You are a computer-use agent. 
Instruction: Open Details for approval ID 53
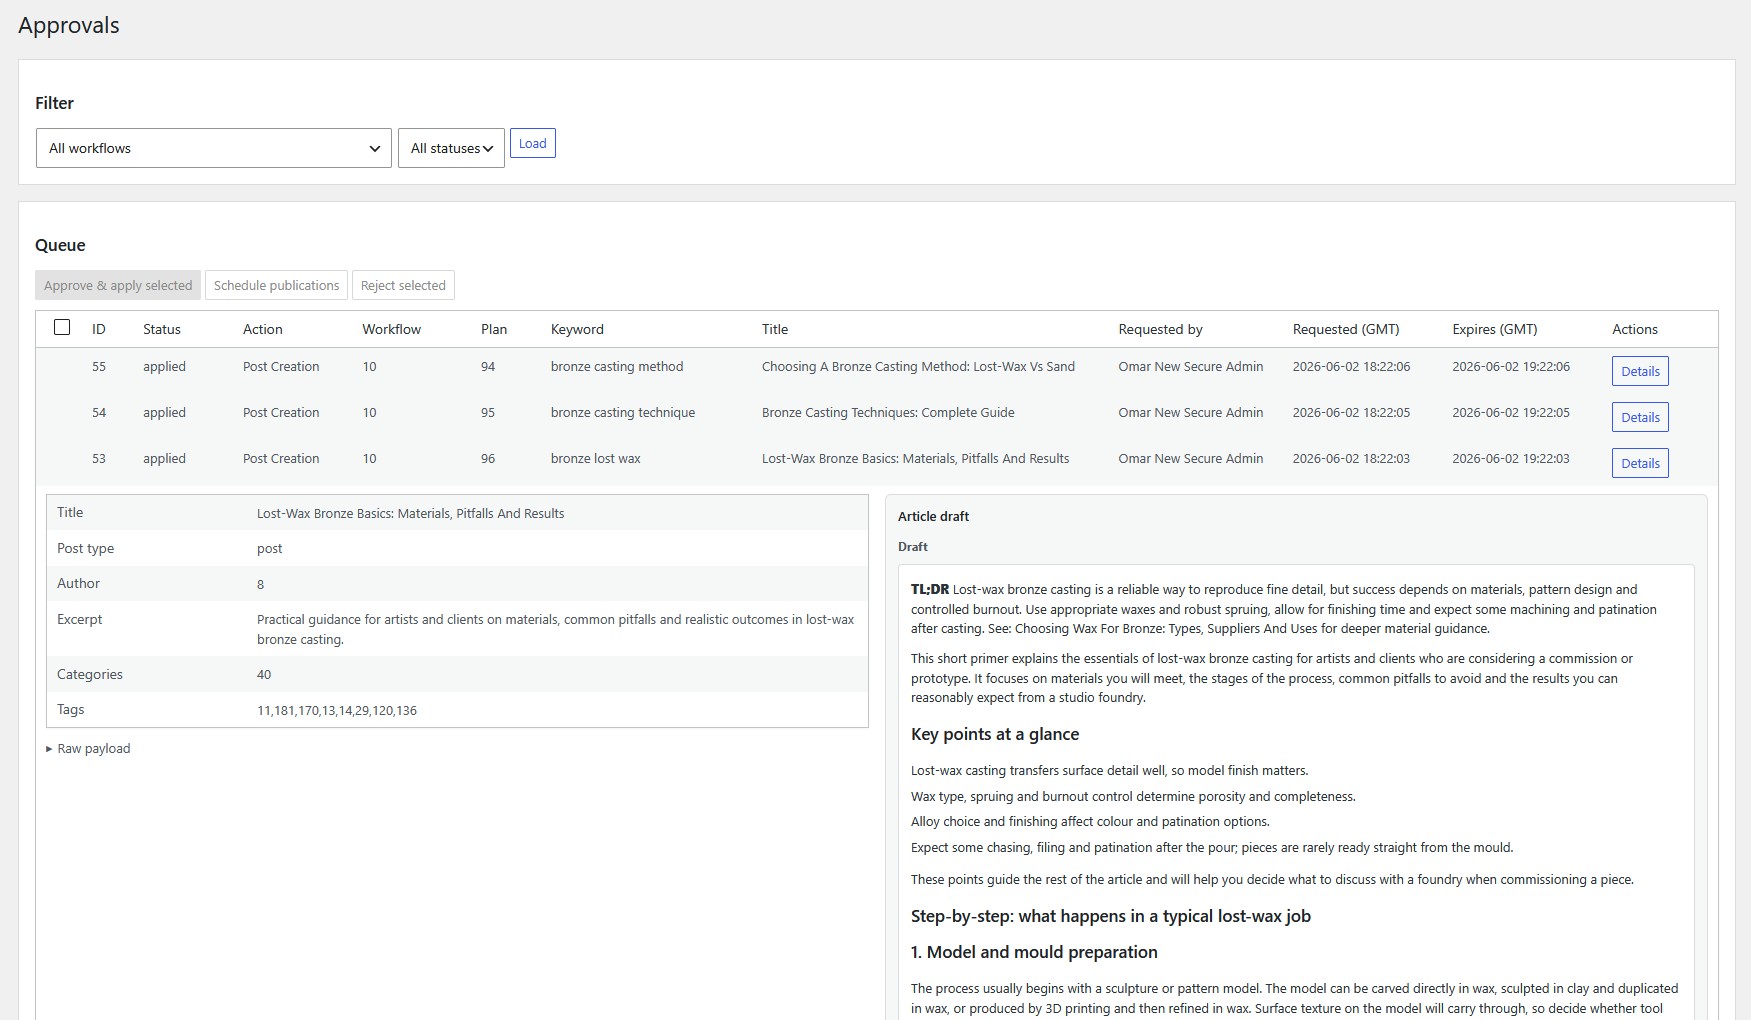[x=1640, y=463]
